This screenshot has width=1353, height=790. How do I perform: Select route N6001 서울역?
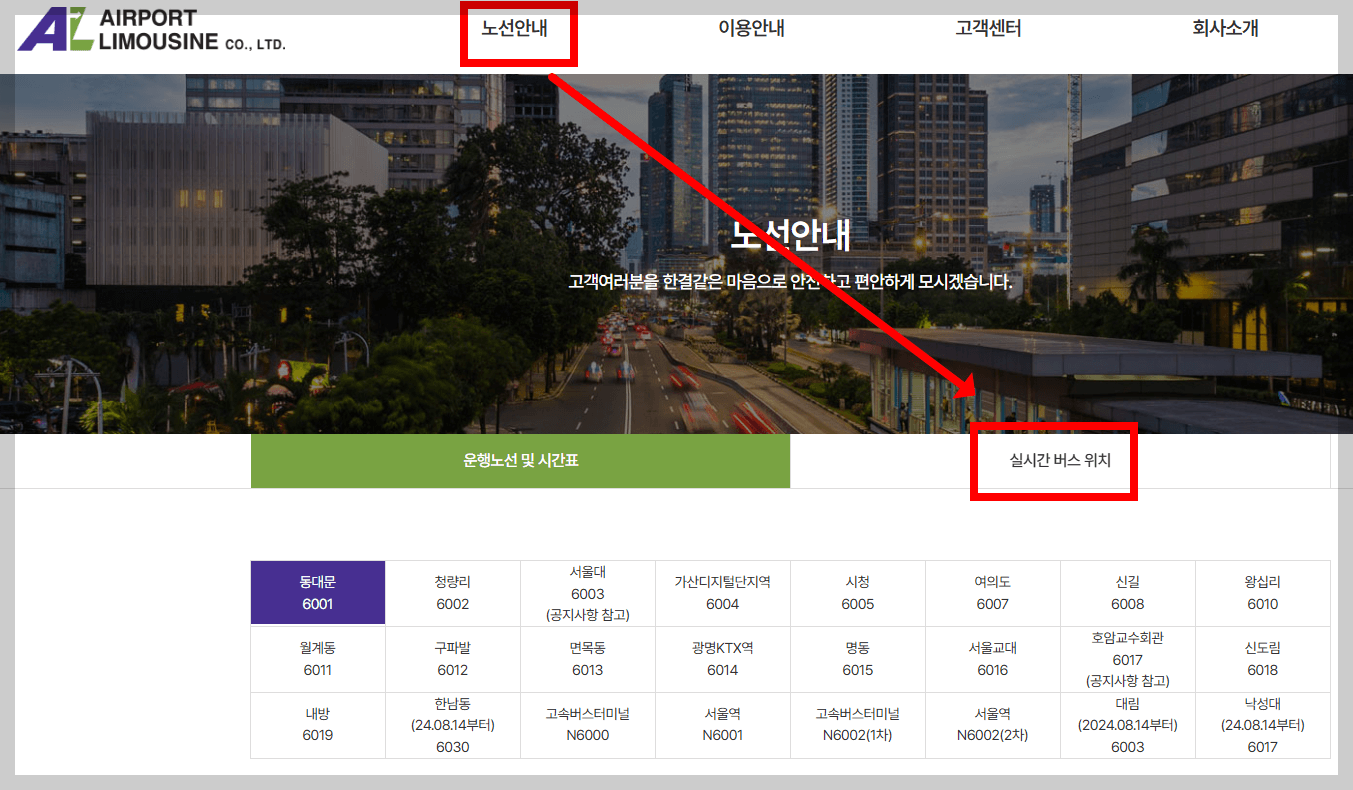pyautogui.click(x=722, y=725)
